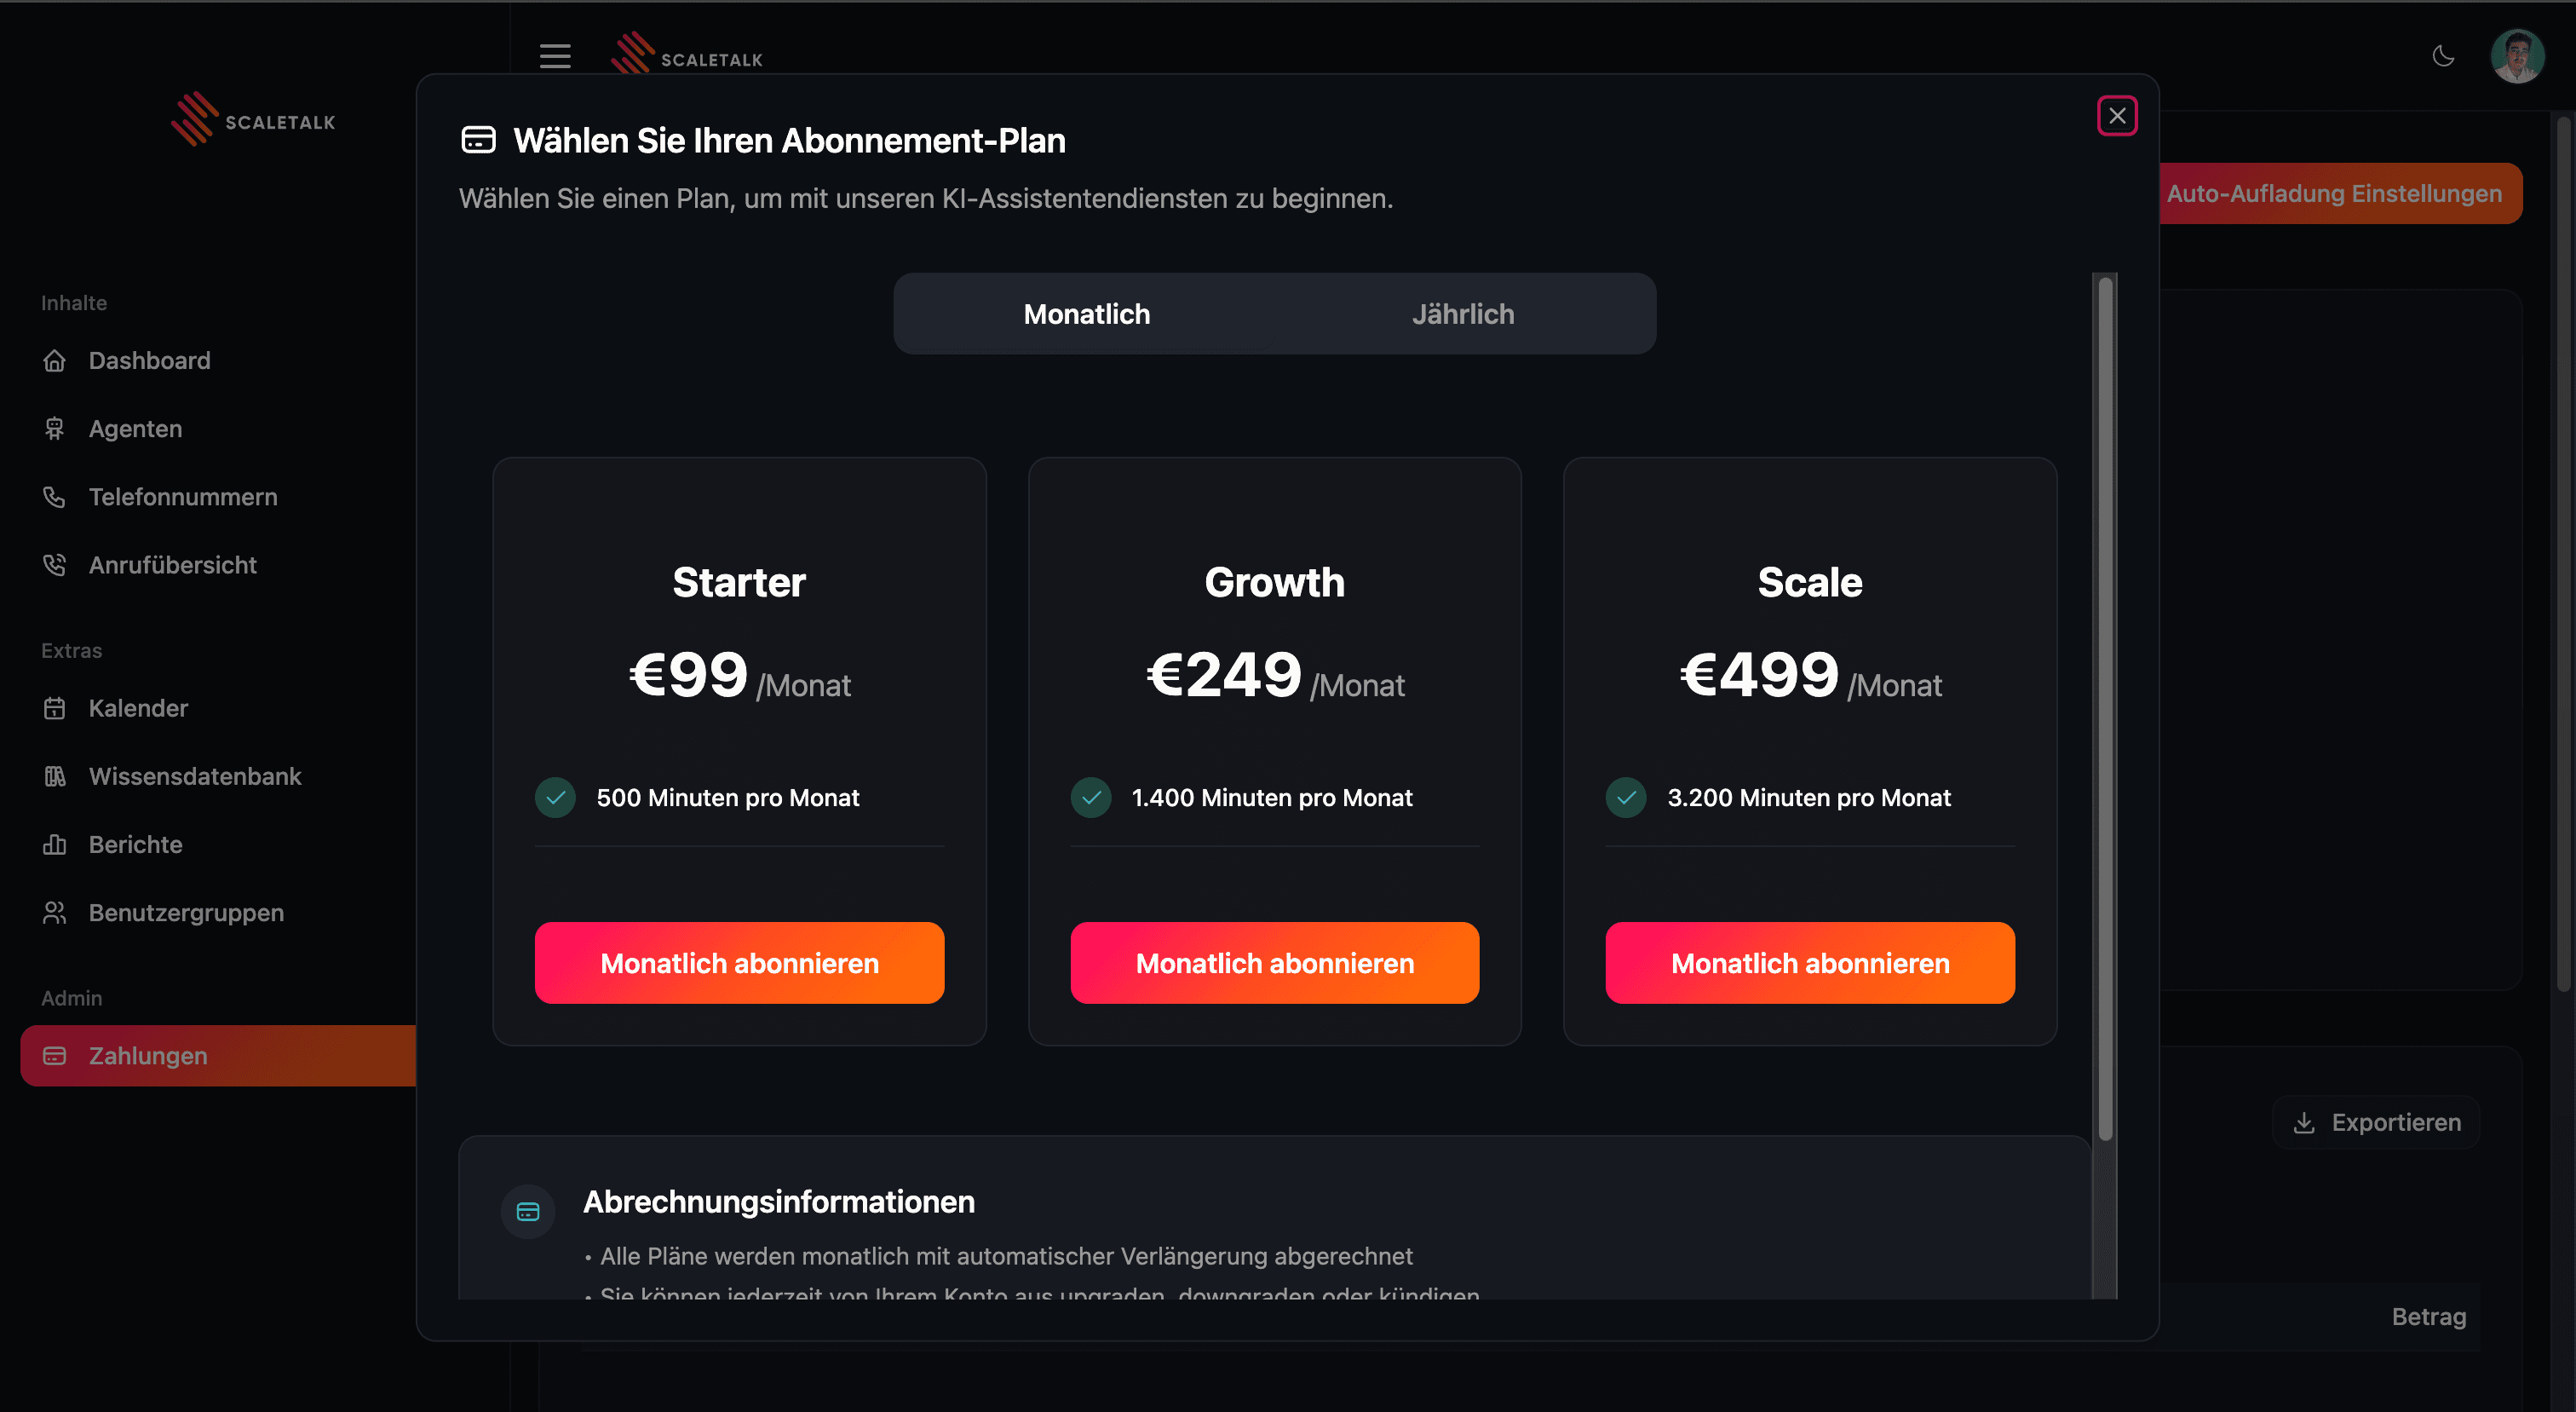Image resolution: width=2576 pixels, height=1412 pixels.
Task: Click the Exportieren download button
Action: click(x=2376, y=1123)
